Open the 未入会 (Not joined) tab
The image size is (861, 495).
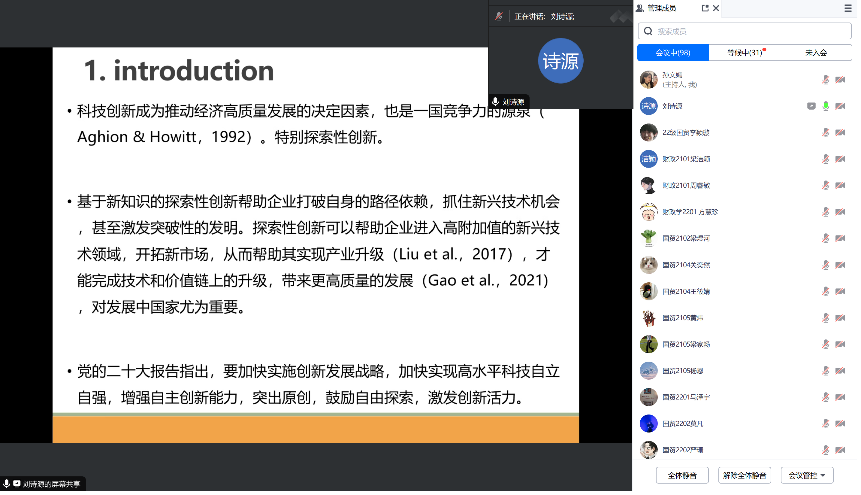[814, 53]
